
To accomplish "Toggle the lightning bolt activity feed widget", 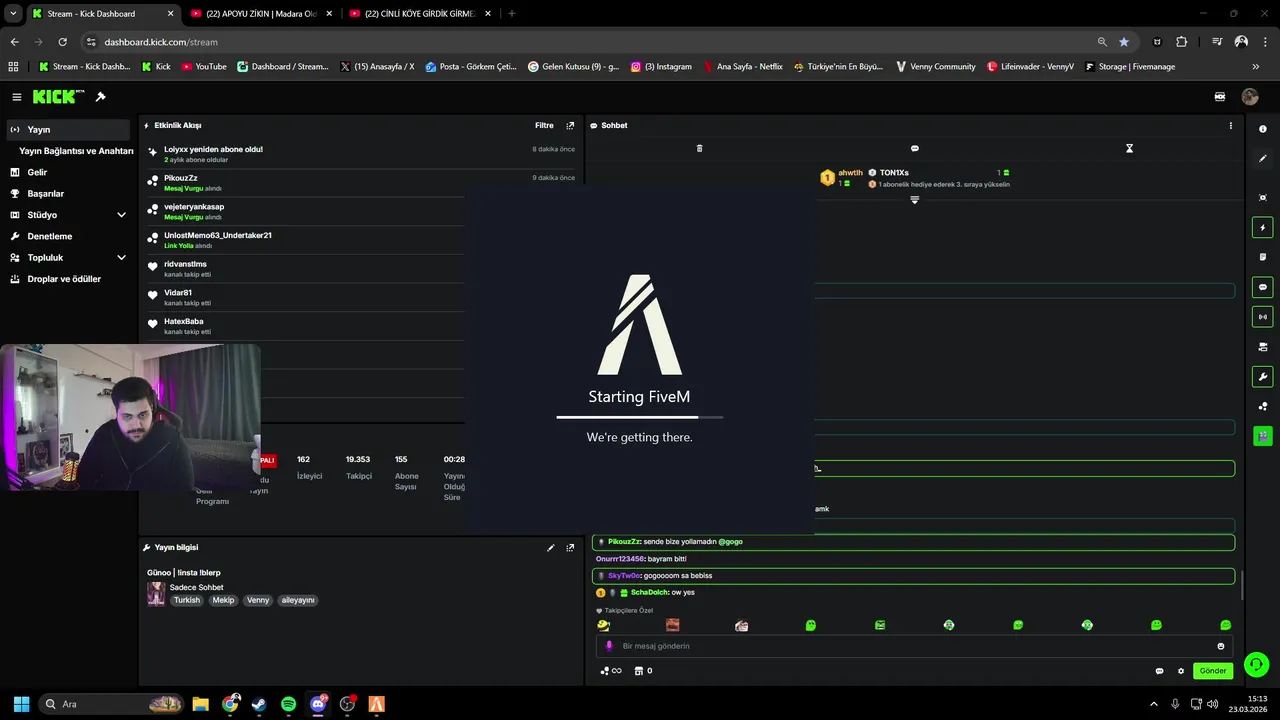I will [x=1263, y=228].
